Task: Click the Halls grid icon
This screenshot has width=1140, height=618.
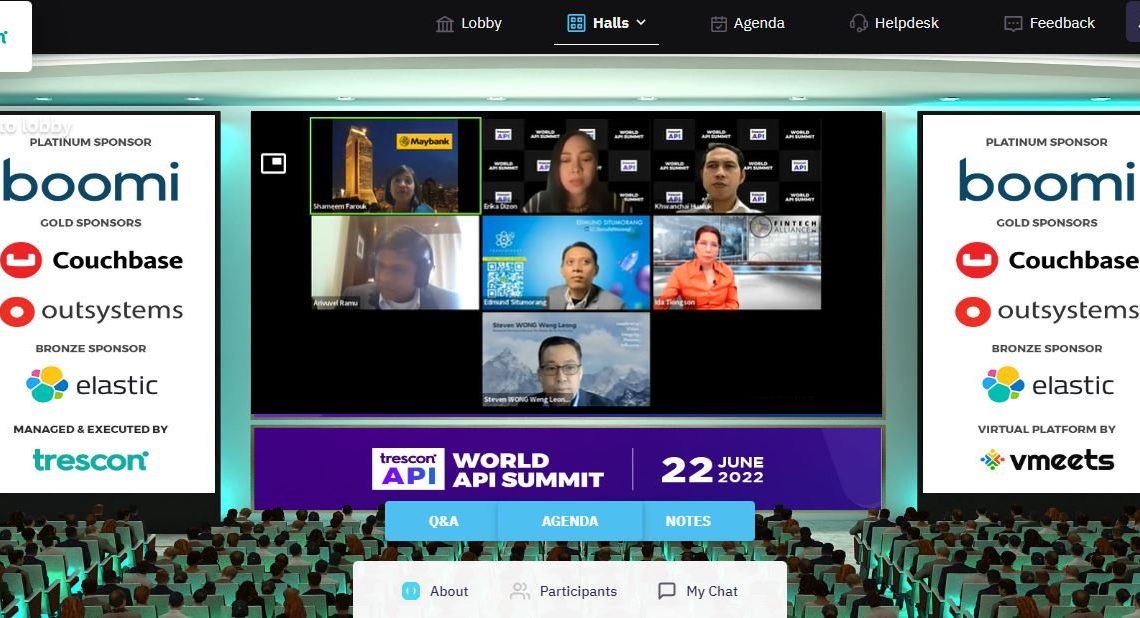Action: pyautogui.click(x=576, y=23)
